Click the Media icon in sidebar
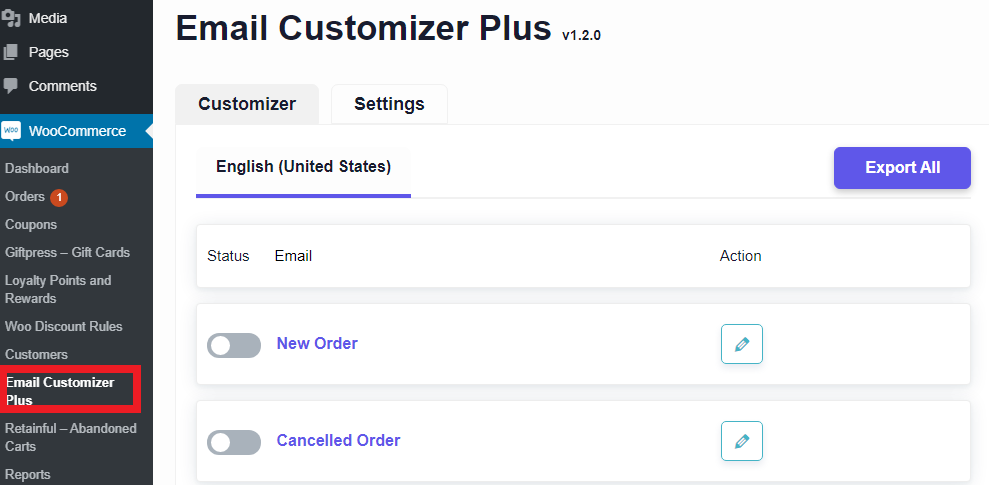989x485 pixels. (11, 18)
